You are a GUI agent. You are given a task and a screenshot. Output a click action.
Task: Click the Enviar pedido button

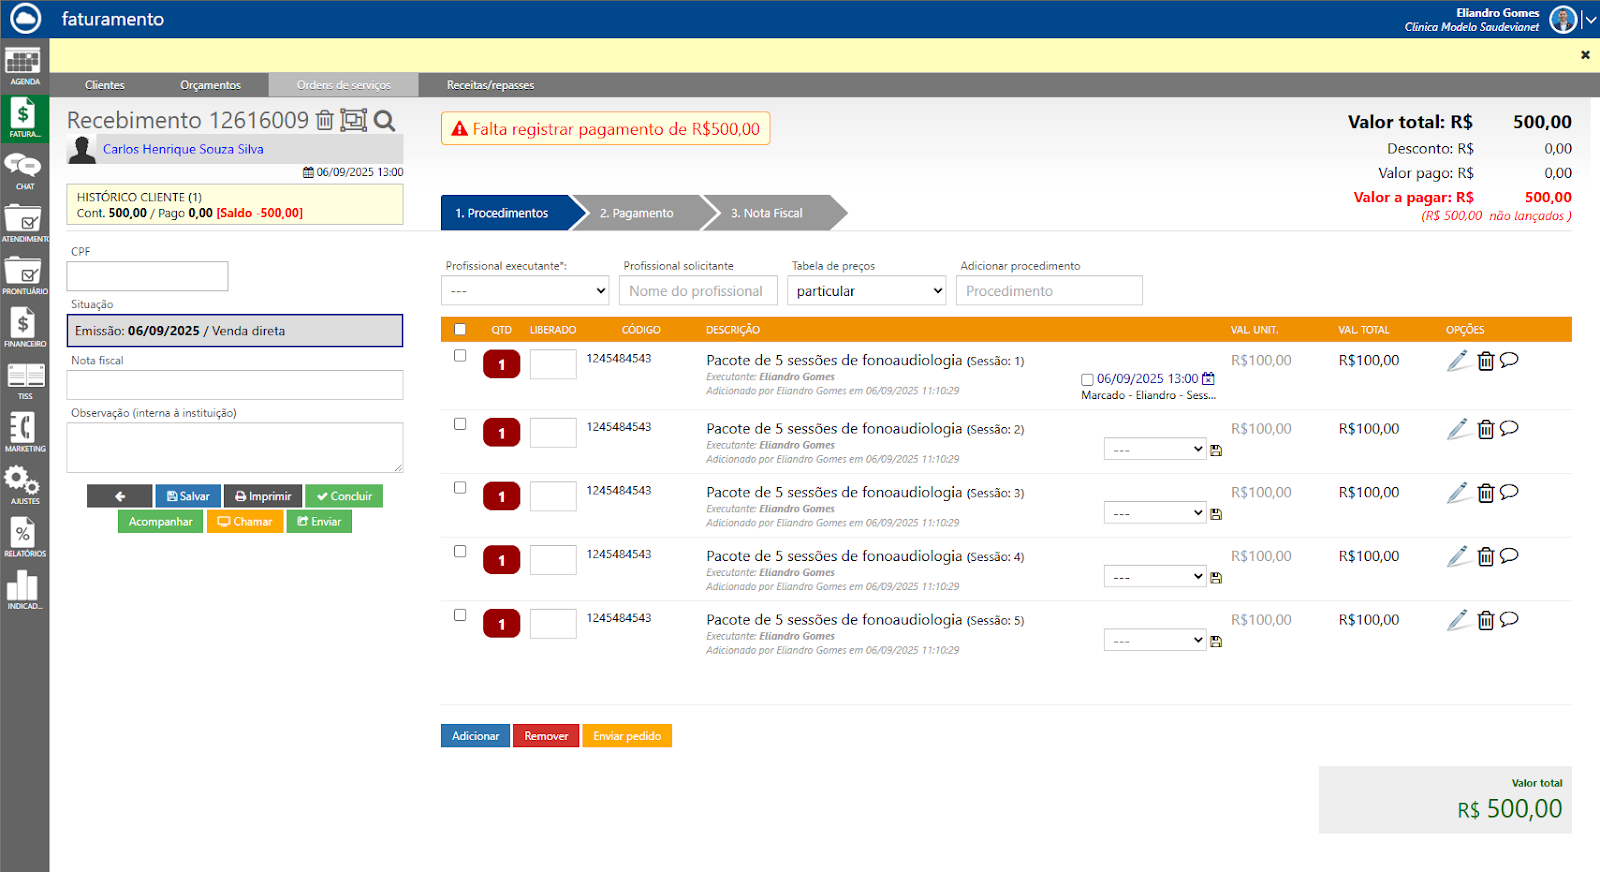pos(627,736)
